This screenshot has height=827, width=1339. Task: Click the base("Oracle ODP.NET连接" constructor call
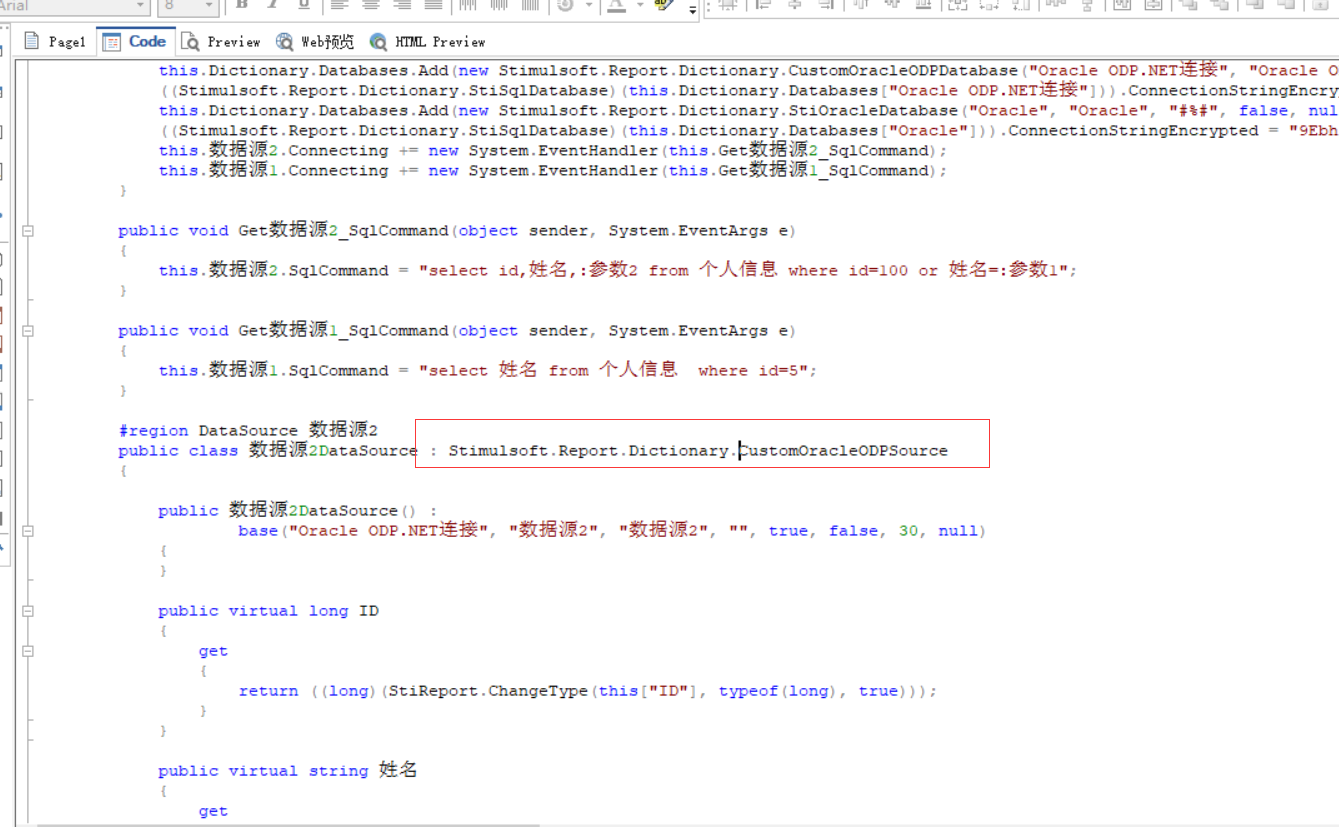612,531
